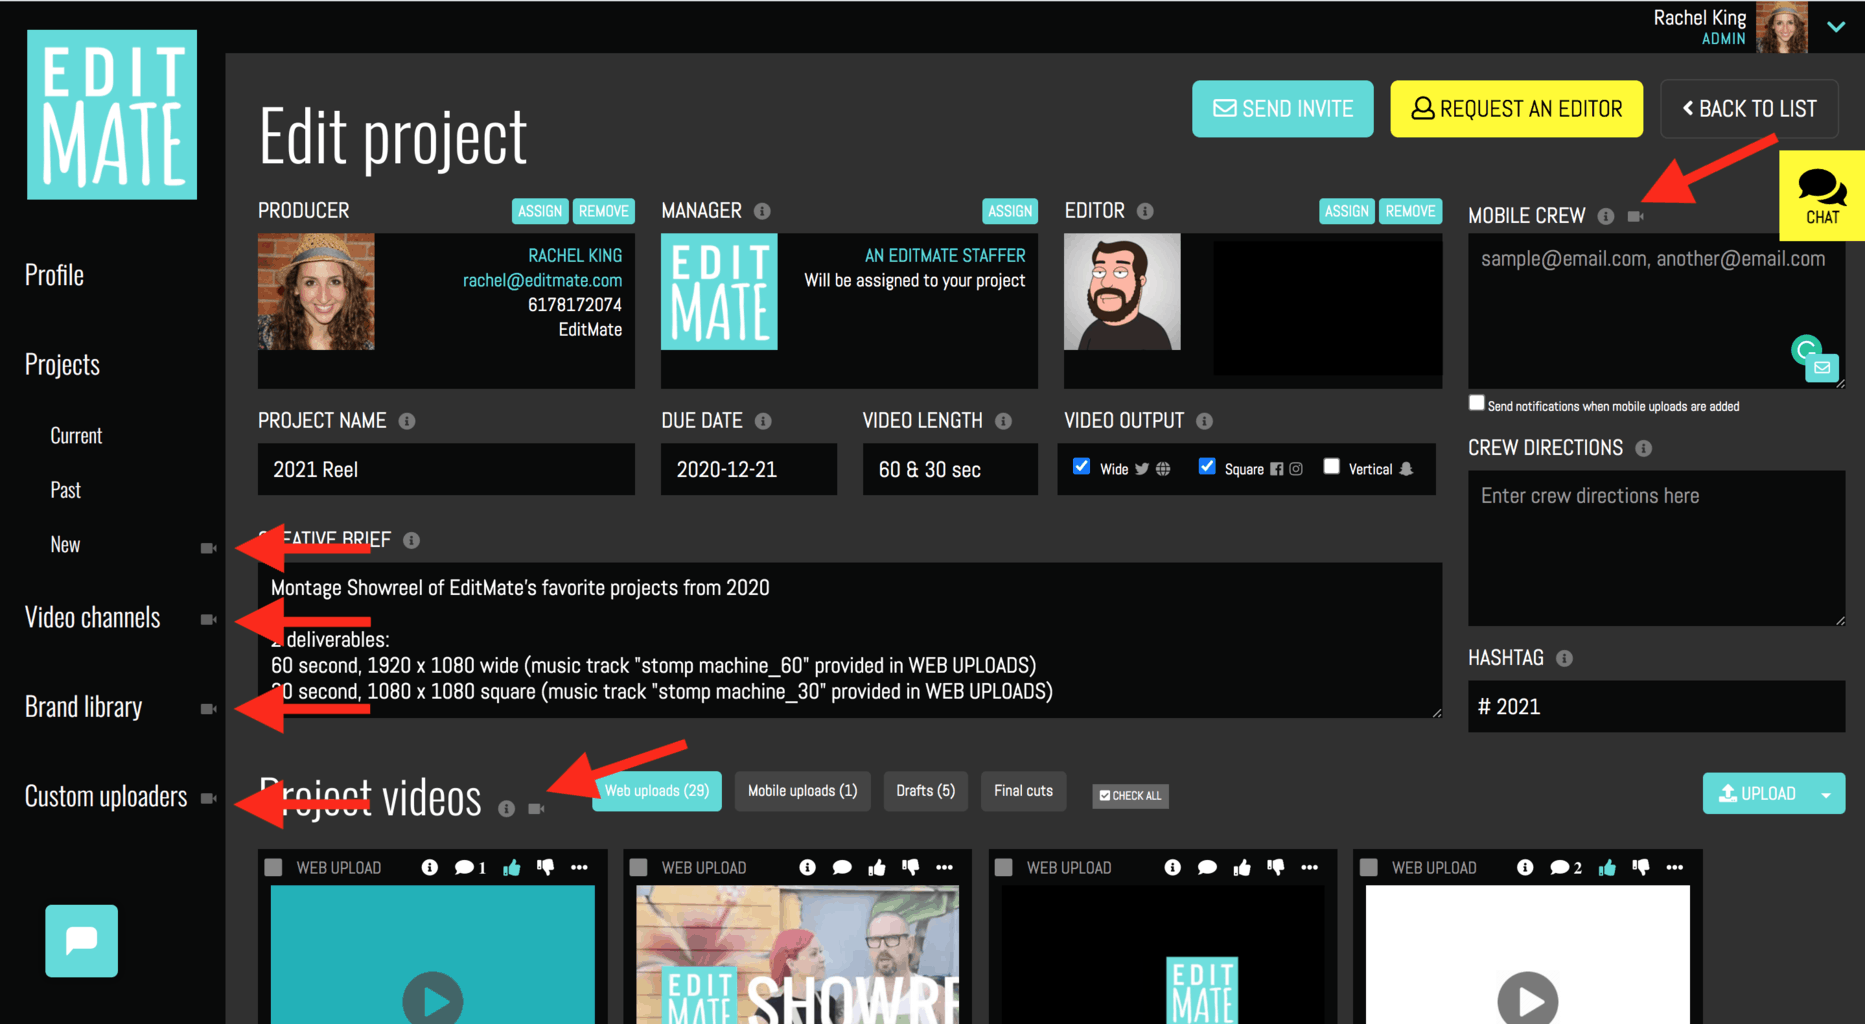Thumbs down the second web upload video

(910, 867)
